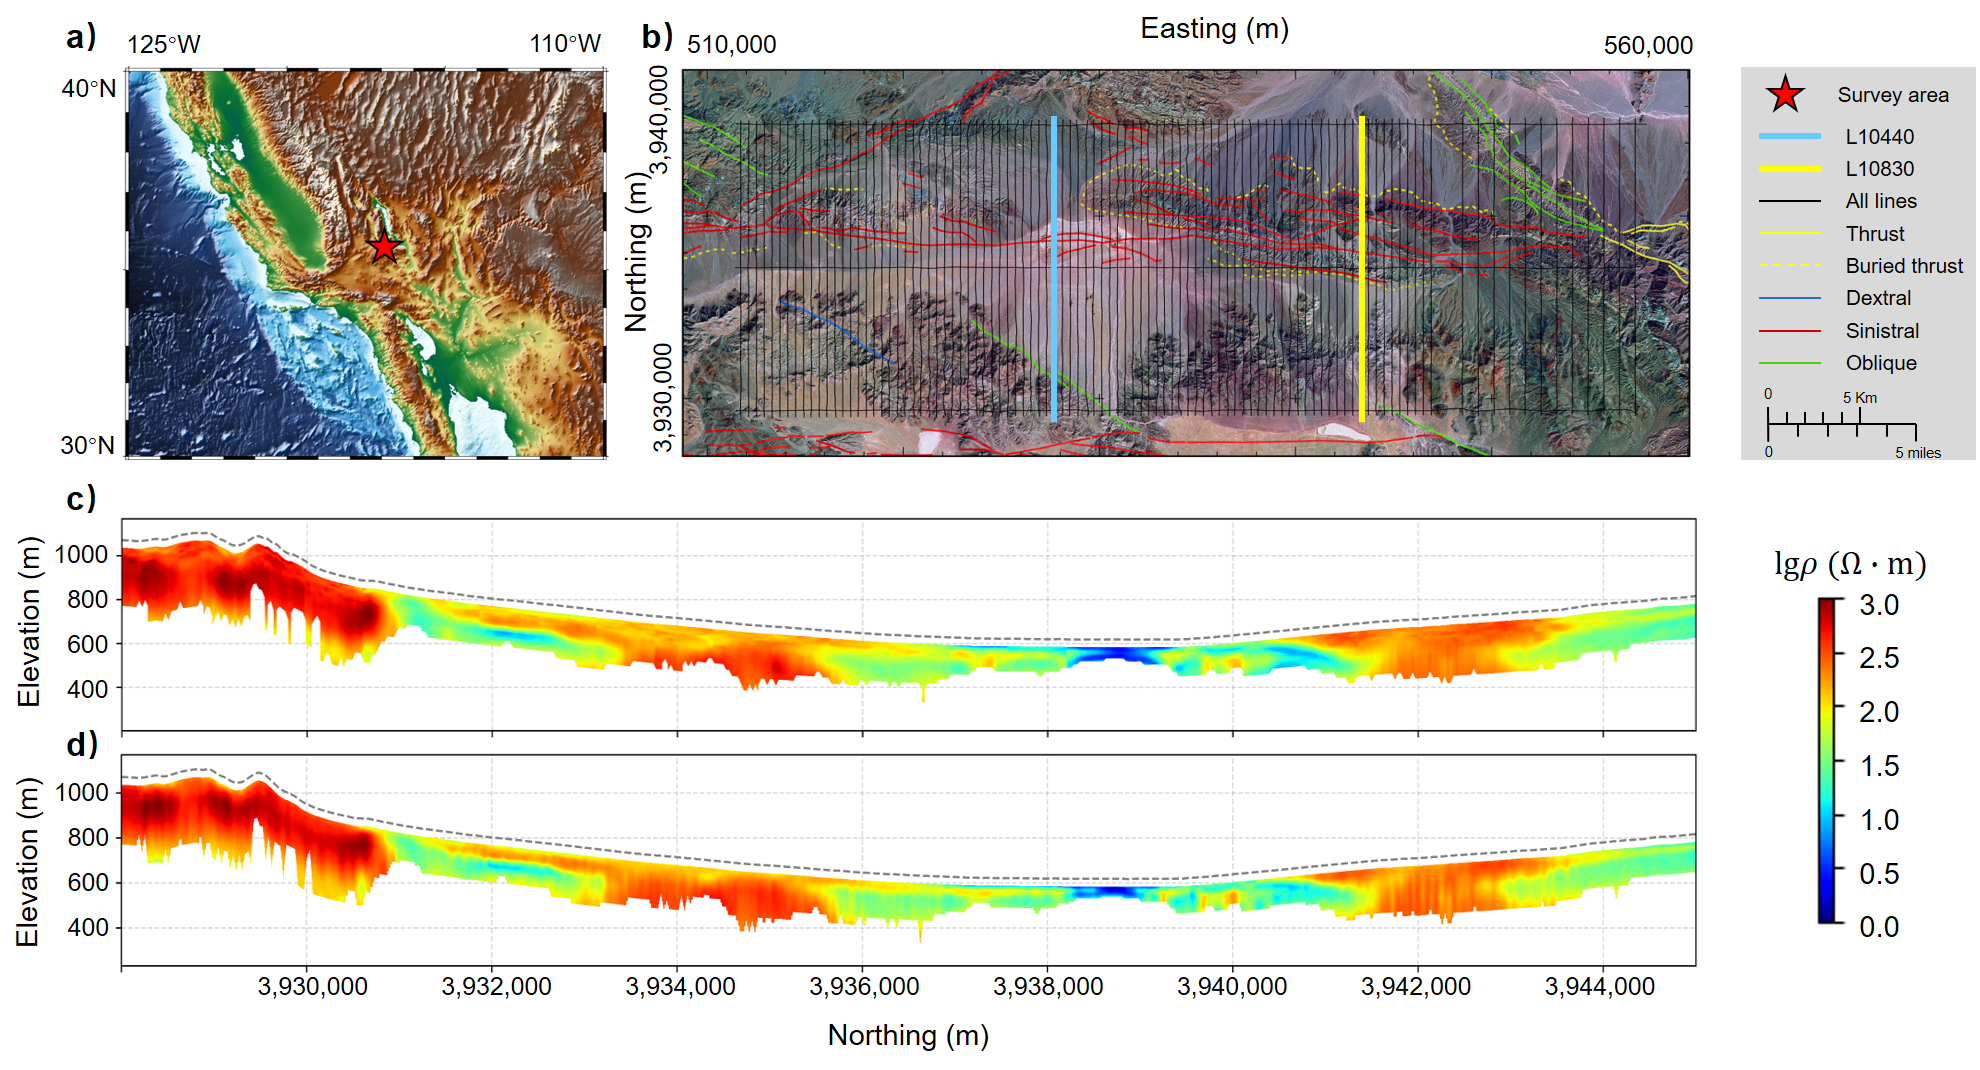Click the "3,936,000" bottom axis tick label
Screen dimensions: 1980x1070
click(864, 987)
